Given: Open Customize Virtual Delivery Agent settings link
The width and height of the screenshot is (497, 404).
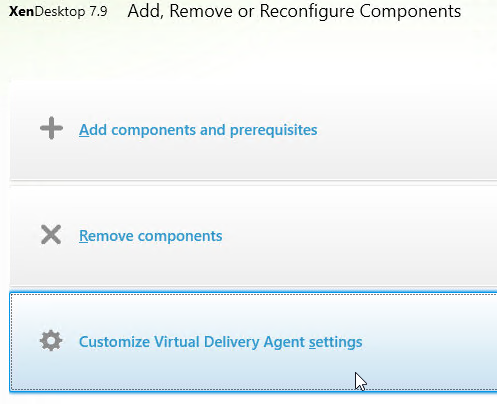Looking at the screenshot, I should (x=221, y=342).
